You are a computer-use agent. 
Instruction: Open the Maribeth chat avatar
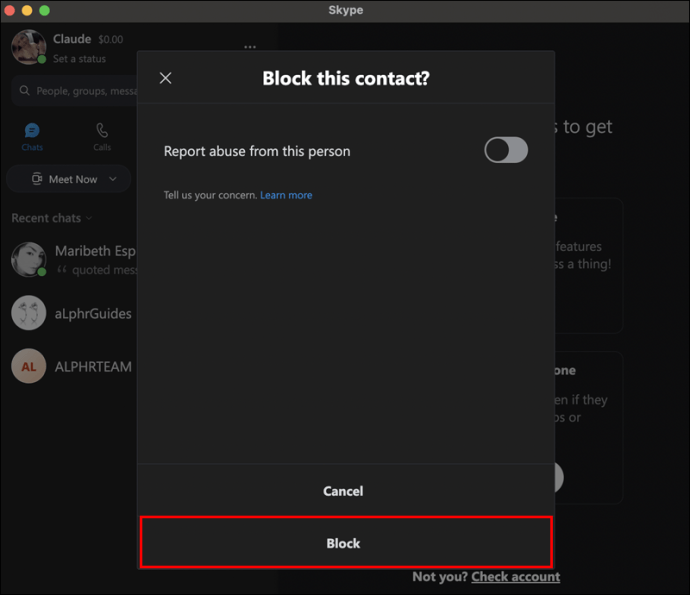click(29, 259)
